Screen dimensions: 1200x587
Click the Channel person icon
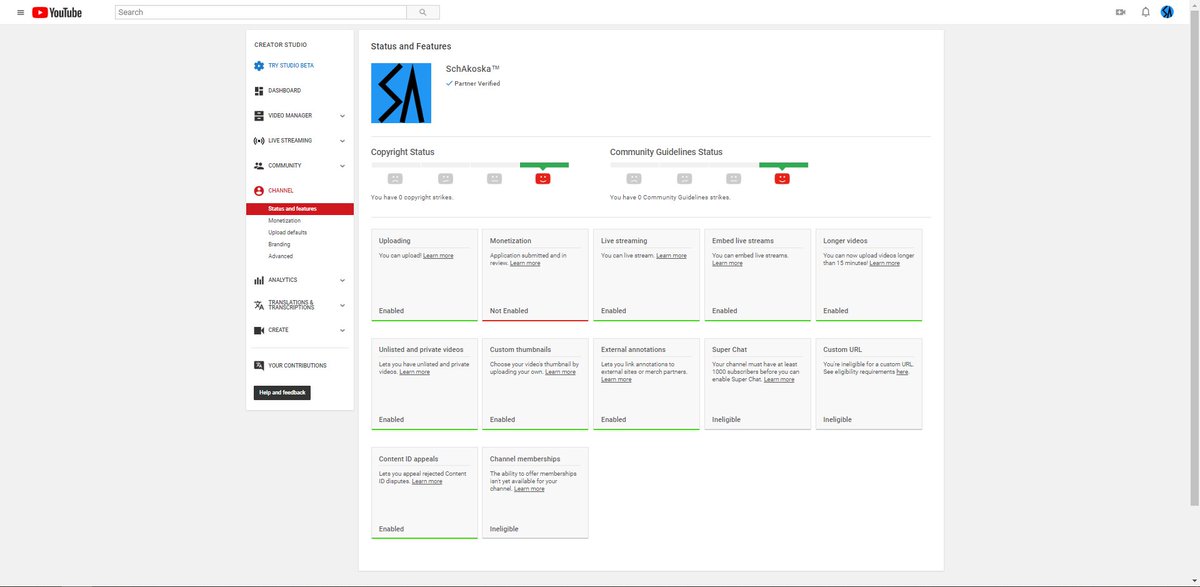[x=259, y=190]
